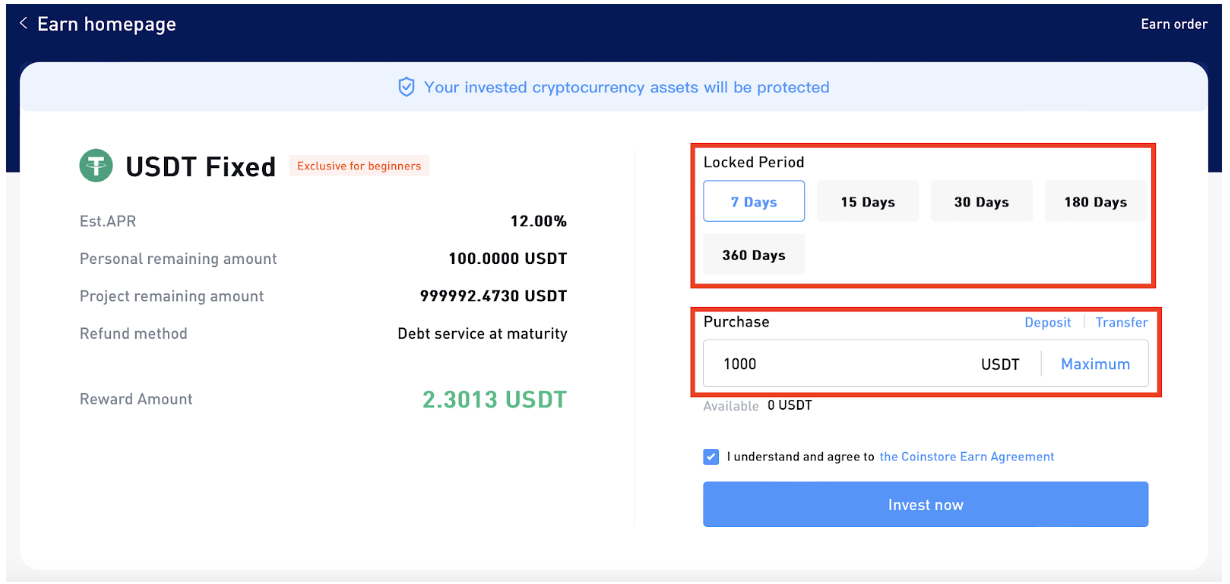
Task: Choose the 360 Days locked period
Action: pos(754,254)
